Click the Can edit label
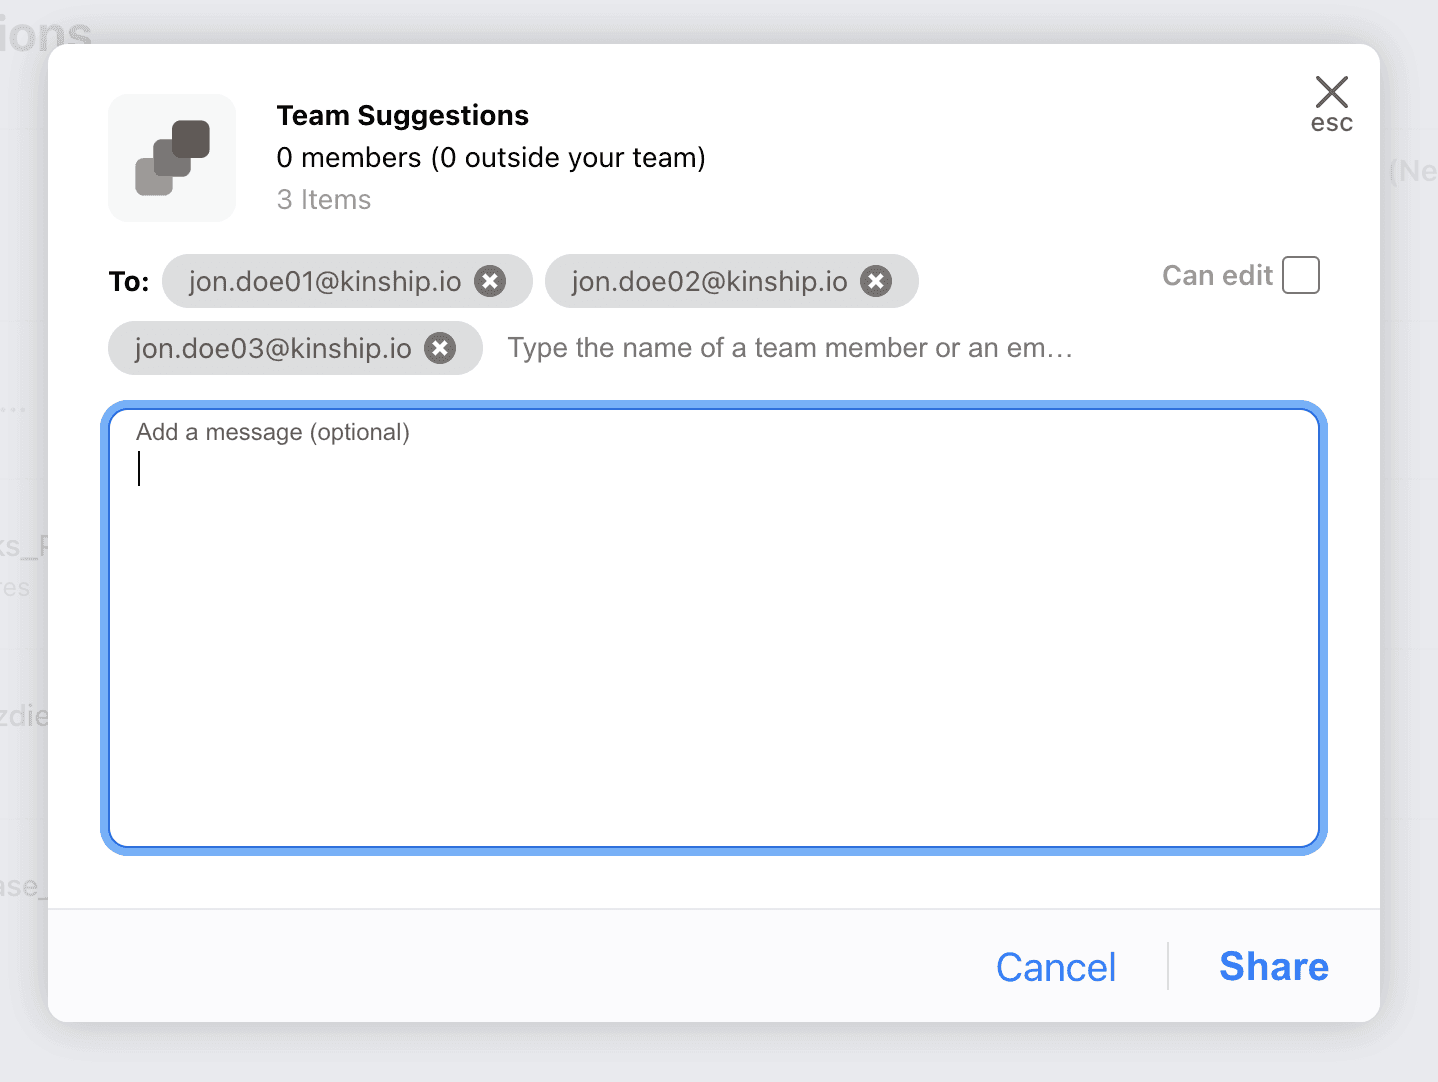 [1217, 276]
